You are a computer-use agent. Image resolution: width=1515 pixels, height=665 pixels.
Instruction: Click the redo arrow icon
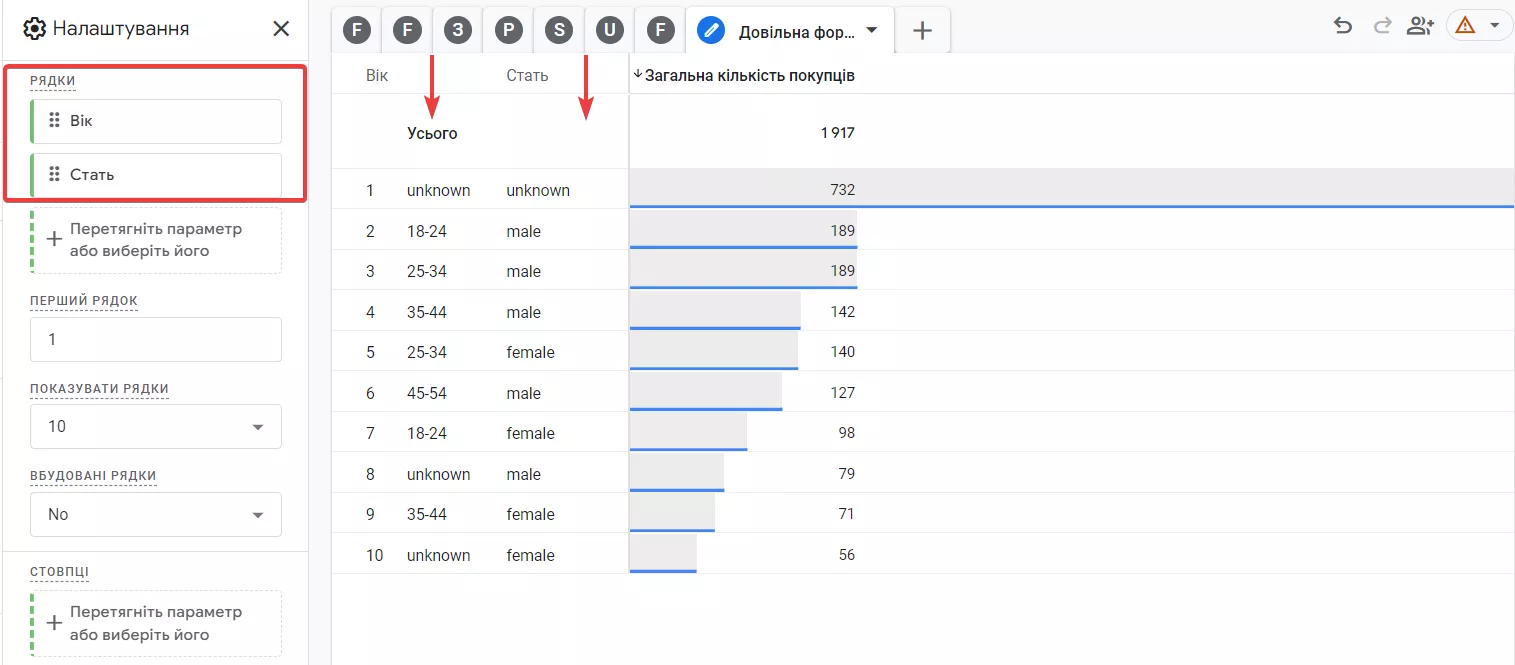click(x=1383, y=26)
